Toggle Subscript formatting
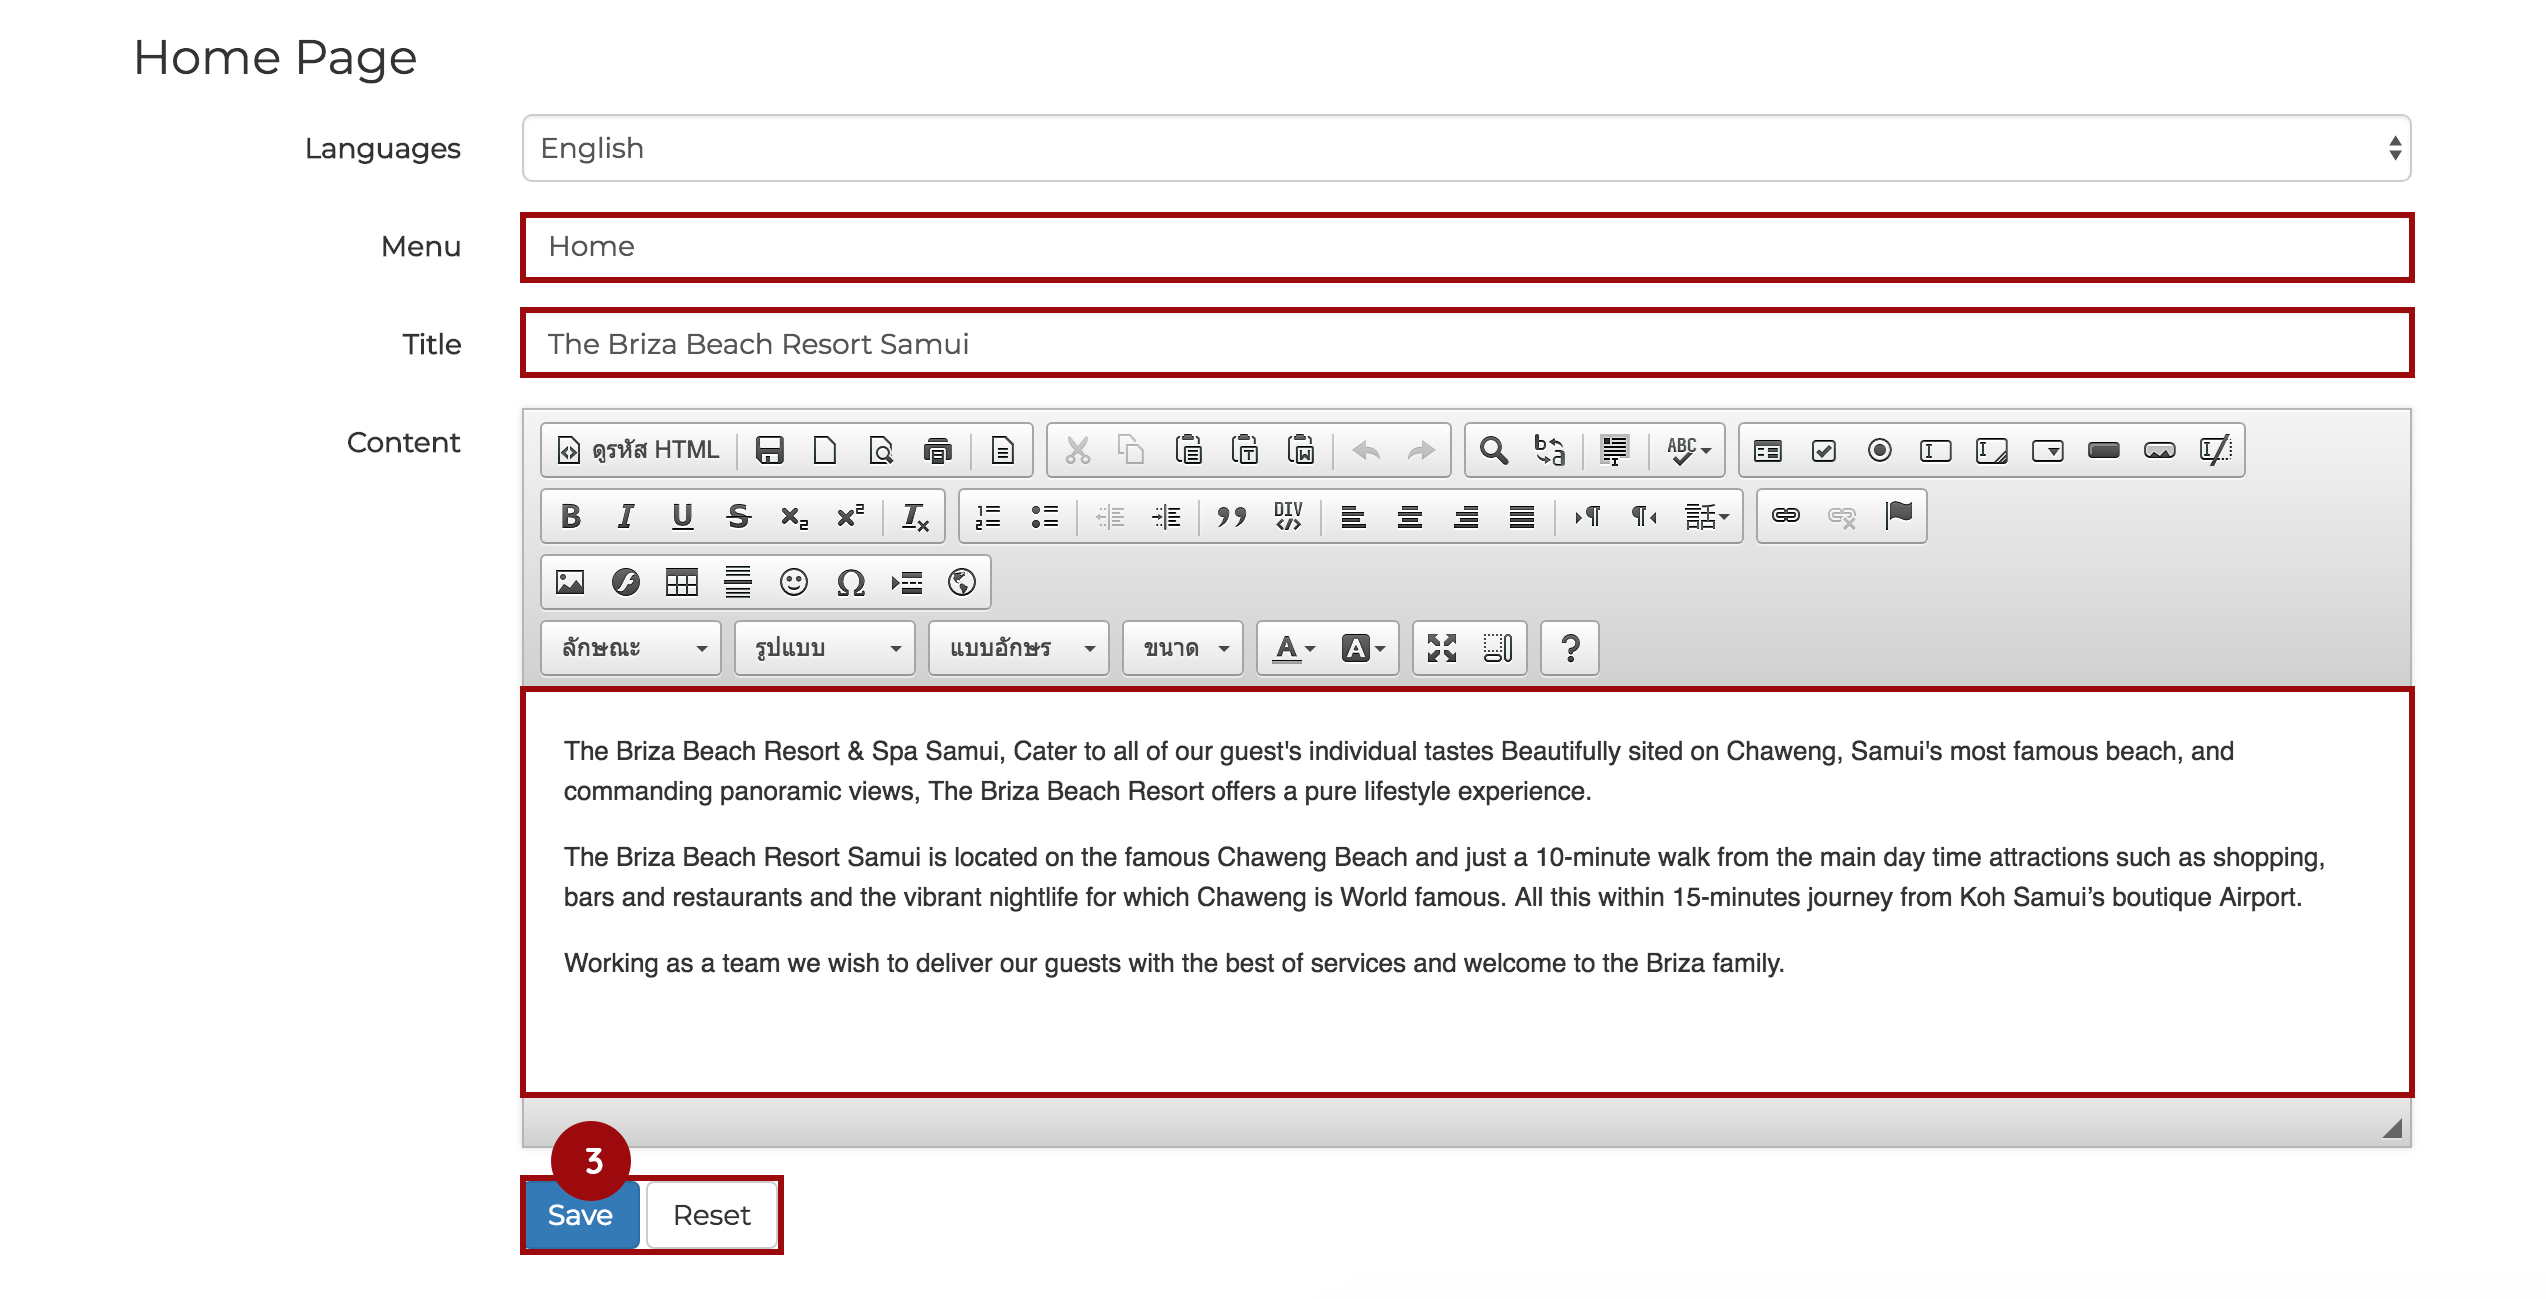Screen dimensions: 2546x1299 click(x=794, y=516)
